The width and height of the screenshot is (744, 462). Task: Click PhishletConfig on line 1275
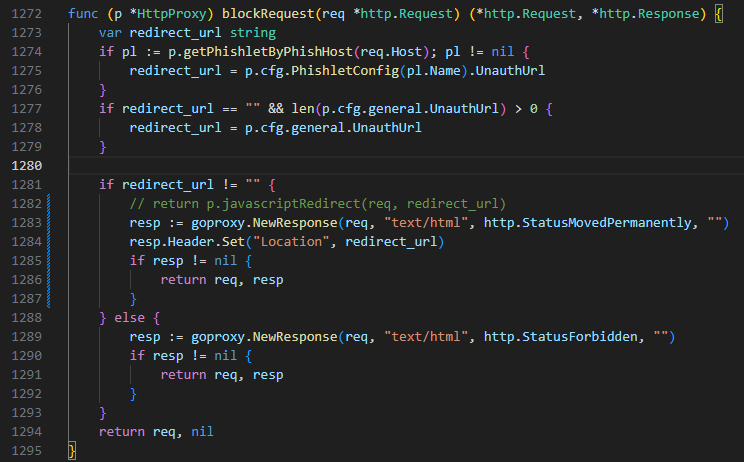(x=345, y=71)
